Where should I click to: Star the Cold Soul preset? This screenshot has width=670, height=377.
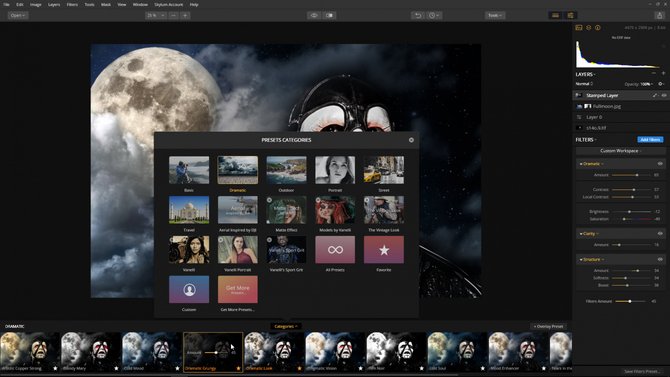(x=483, y=368)
